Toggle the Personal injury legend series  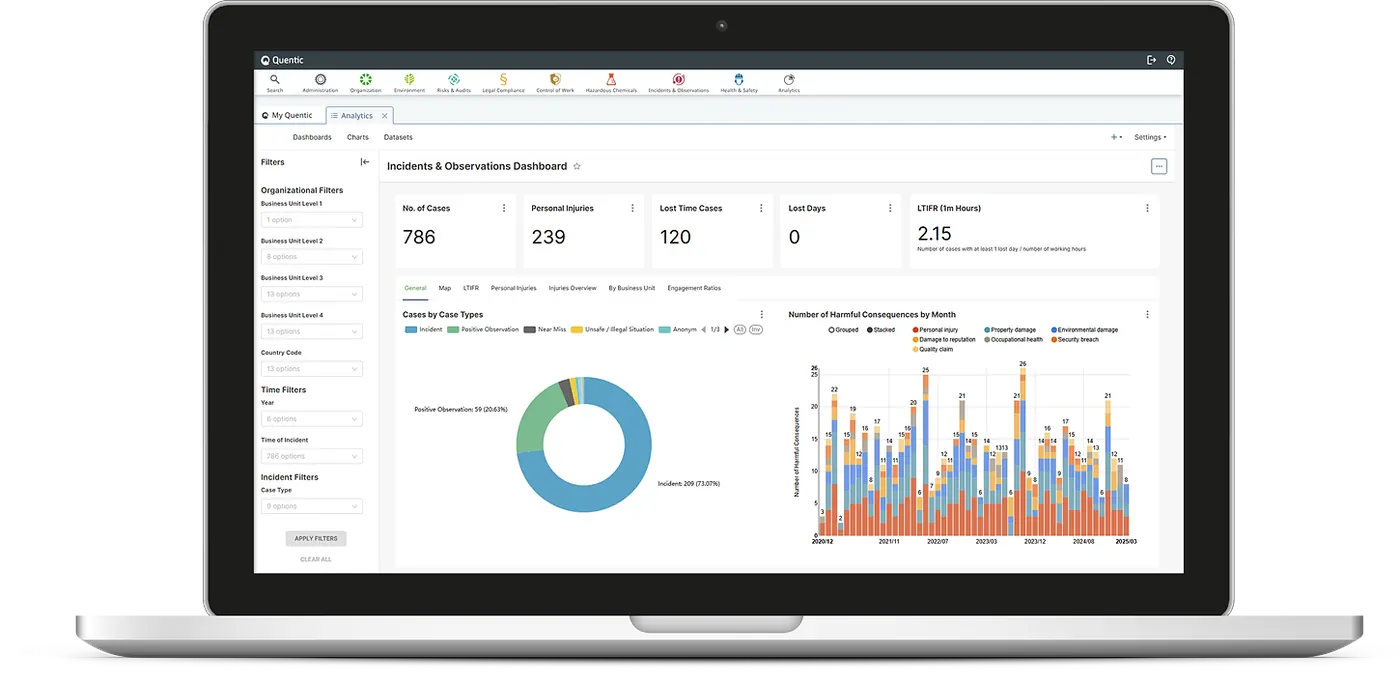pyautogui.click(x=935, y=329)
